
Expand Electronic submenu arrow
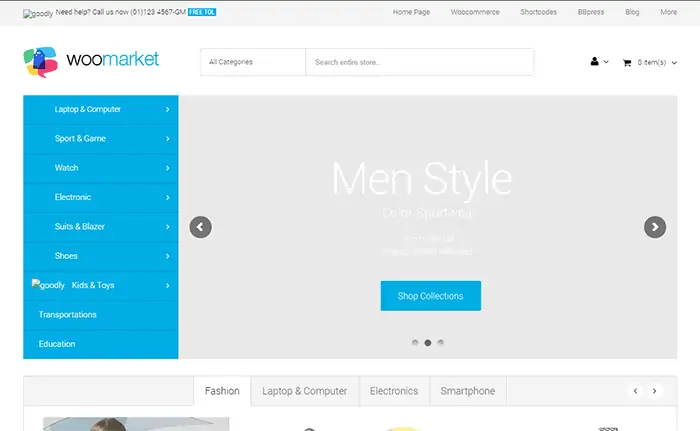(167, 197)
